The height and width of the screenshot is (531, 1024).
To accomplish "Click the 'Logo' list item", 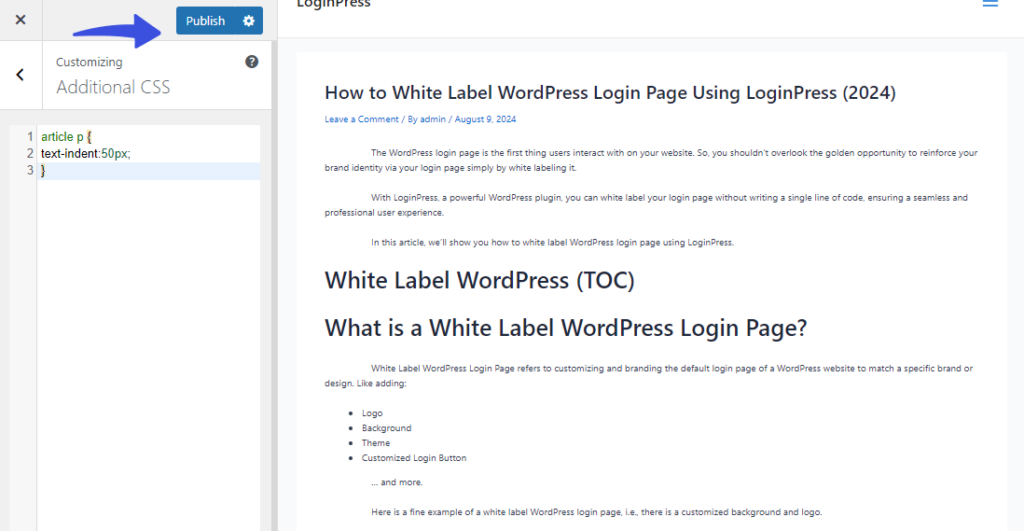I will 372,413.
